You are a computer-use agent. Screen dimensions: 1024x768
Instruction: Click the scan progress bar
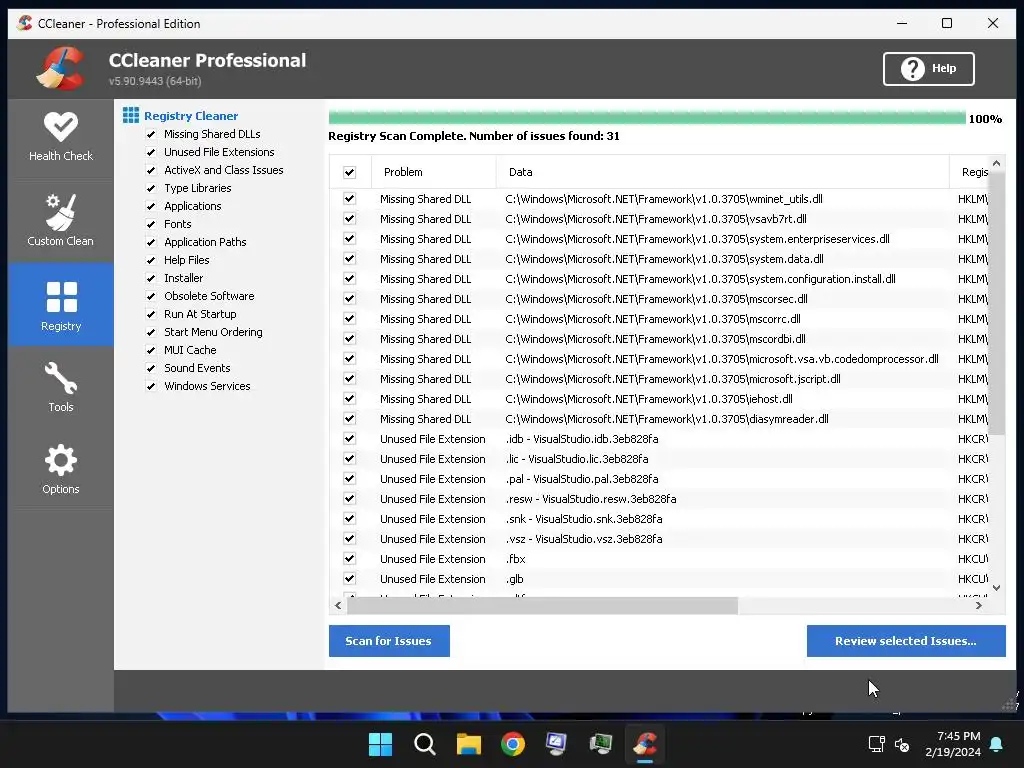(x=647, y=118)
